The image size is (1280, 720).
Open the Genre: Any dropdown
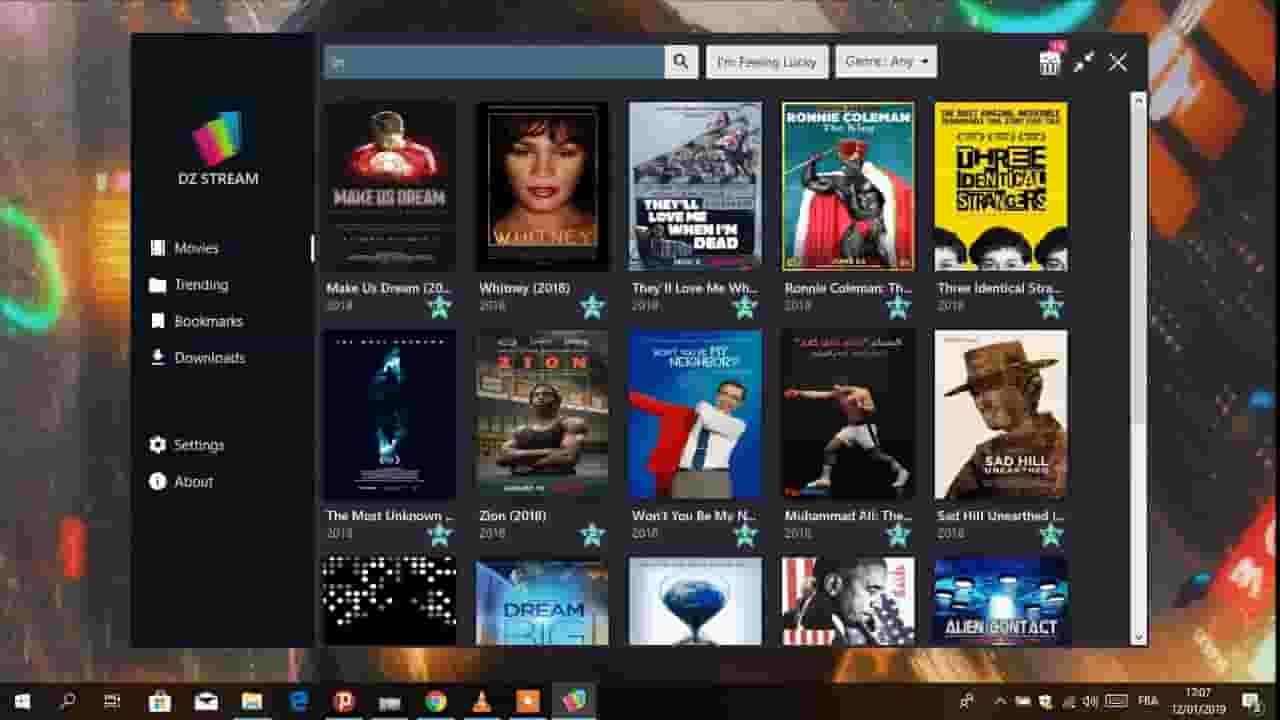coord(886,62)
